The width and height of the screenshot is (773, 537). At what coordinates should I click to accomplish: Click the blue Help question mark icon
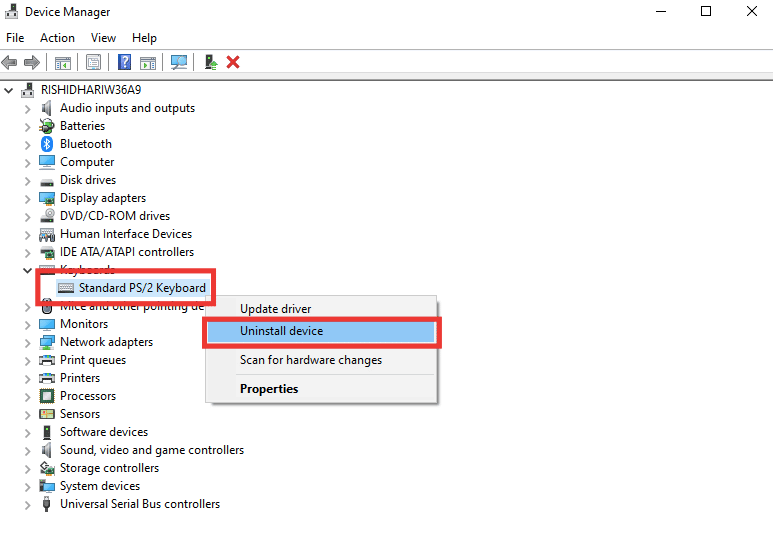point(124,62)
